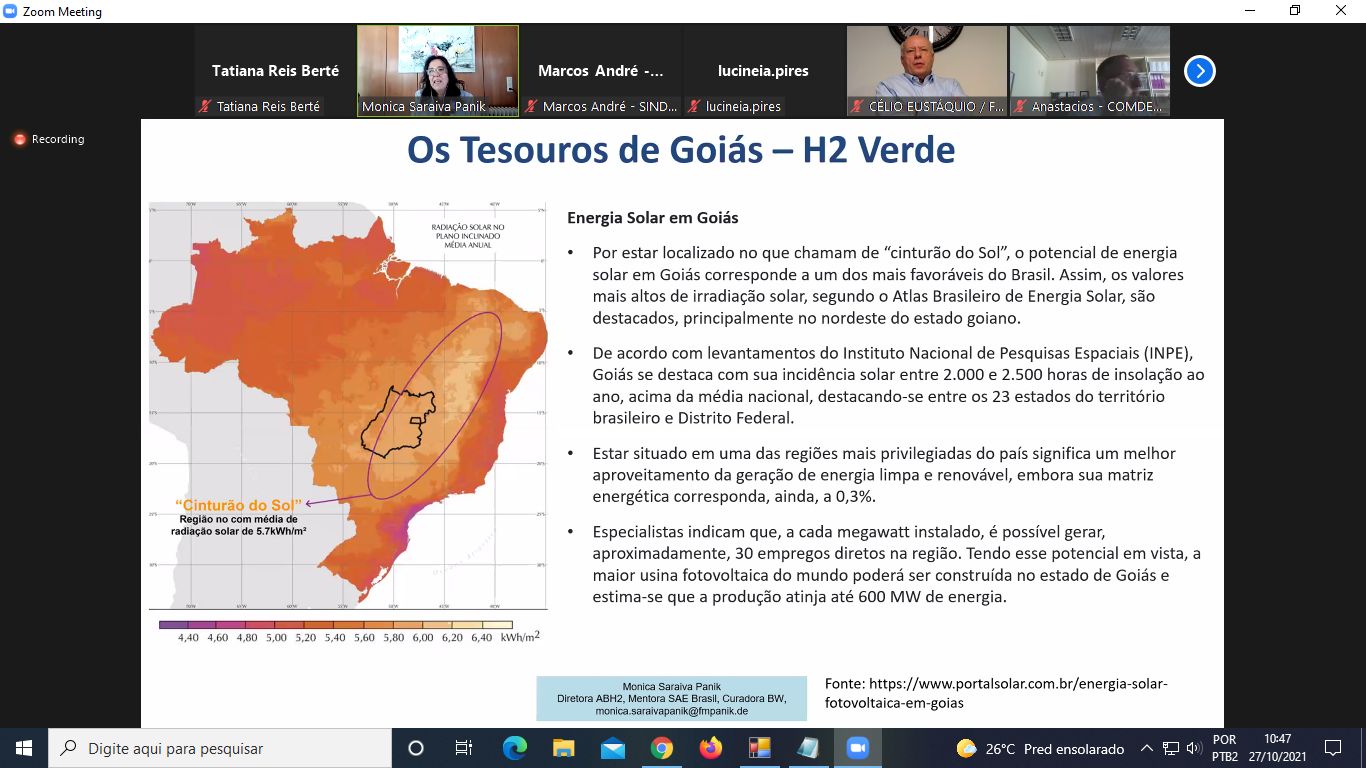Image resolution: width=1366 pixels, height=768 pixels.
Task: Click monica.saraivapanik@fmpanik.de email text
Action: [672, 711]
